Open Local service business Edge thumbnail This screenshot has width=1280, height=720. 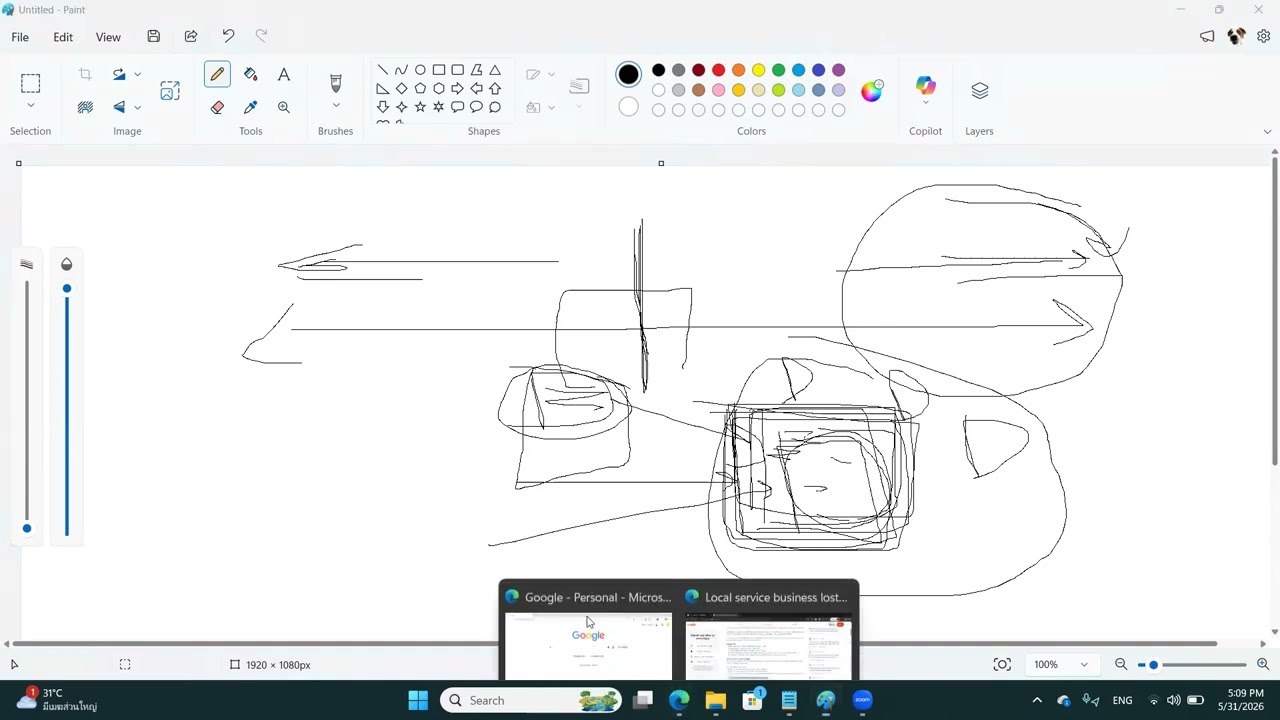[768, 631]
